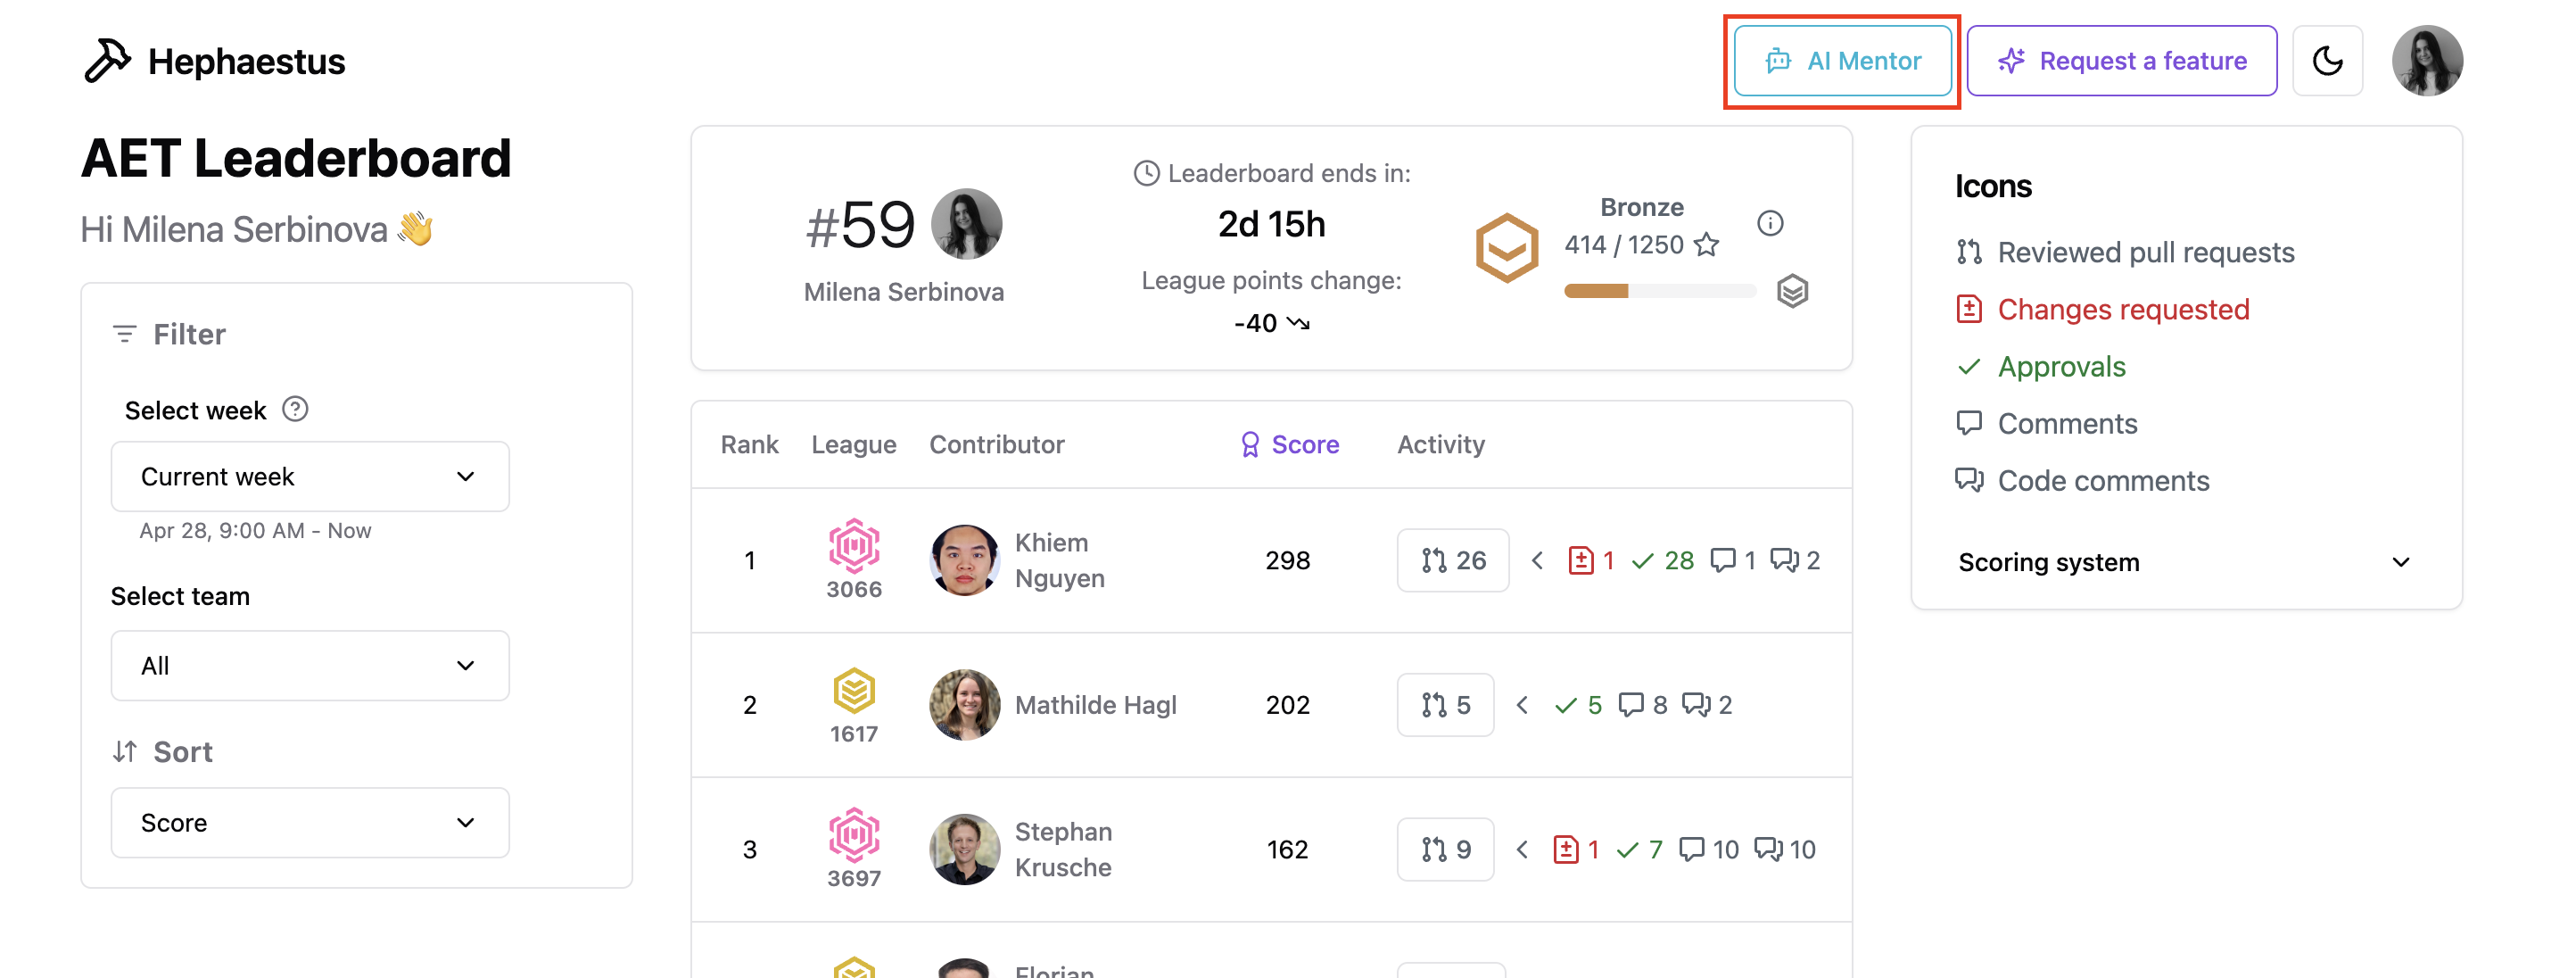
Task: Click the Bronze league progress bar
Action: pyautogui.click(x=1659, y=291)
